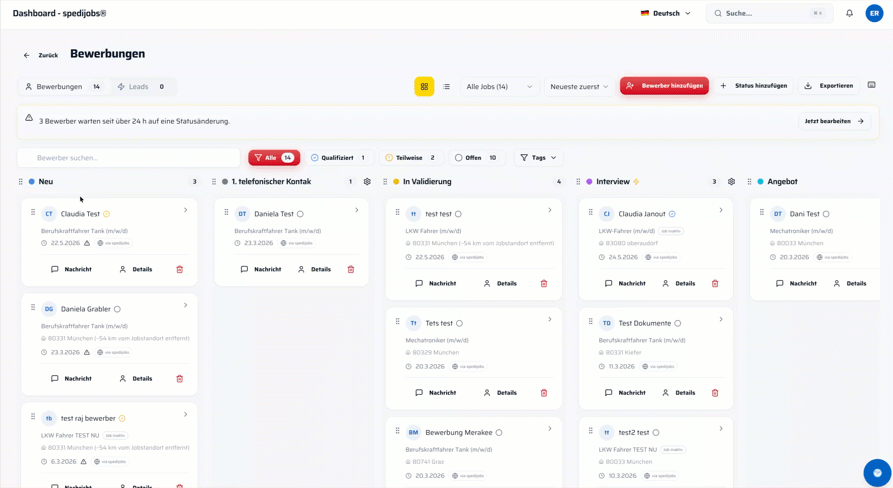This screenshot has height=488, width=893.
Task: Click the panel layout icon beside Exportieren
Action: [x=871, y=85]
